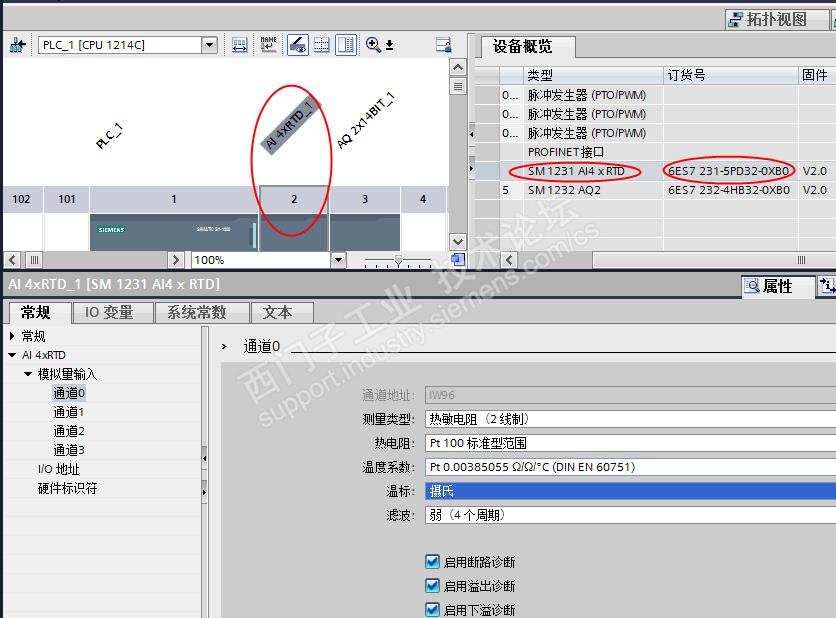Open the 温标 摄氏 dropdown

click(631, 491)
